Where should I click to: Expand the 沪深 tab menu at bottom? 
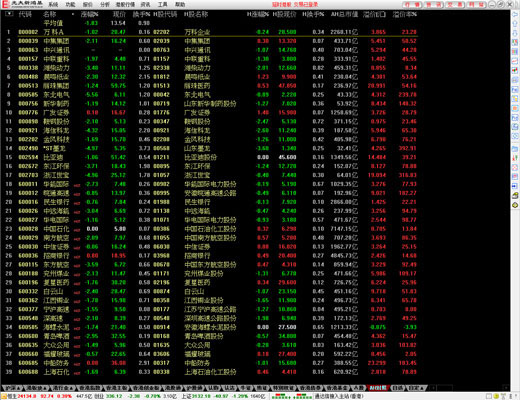(x=13, y=388)
